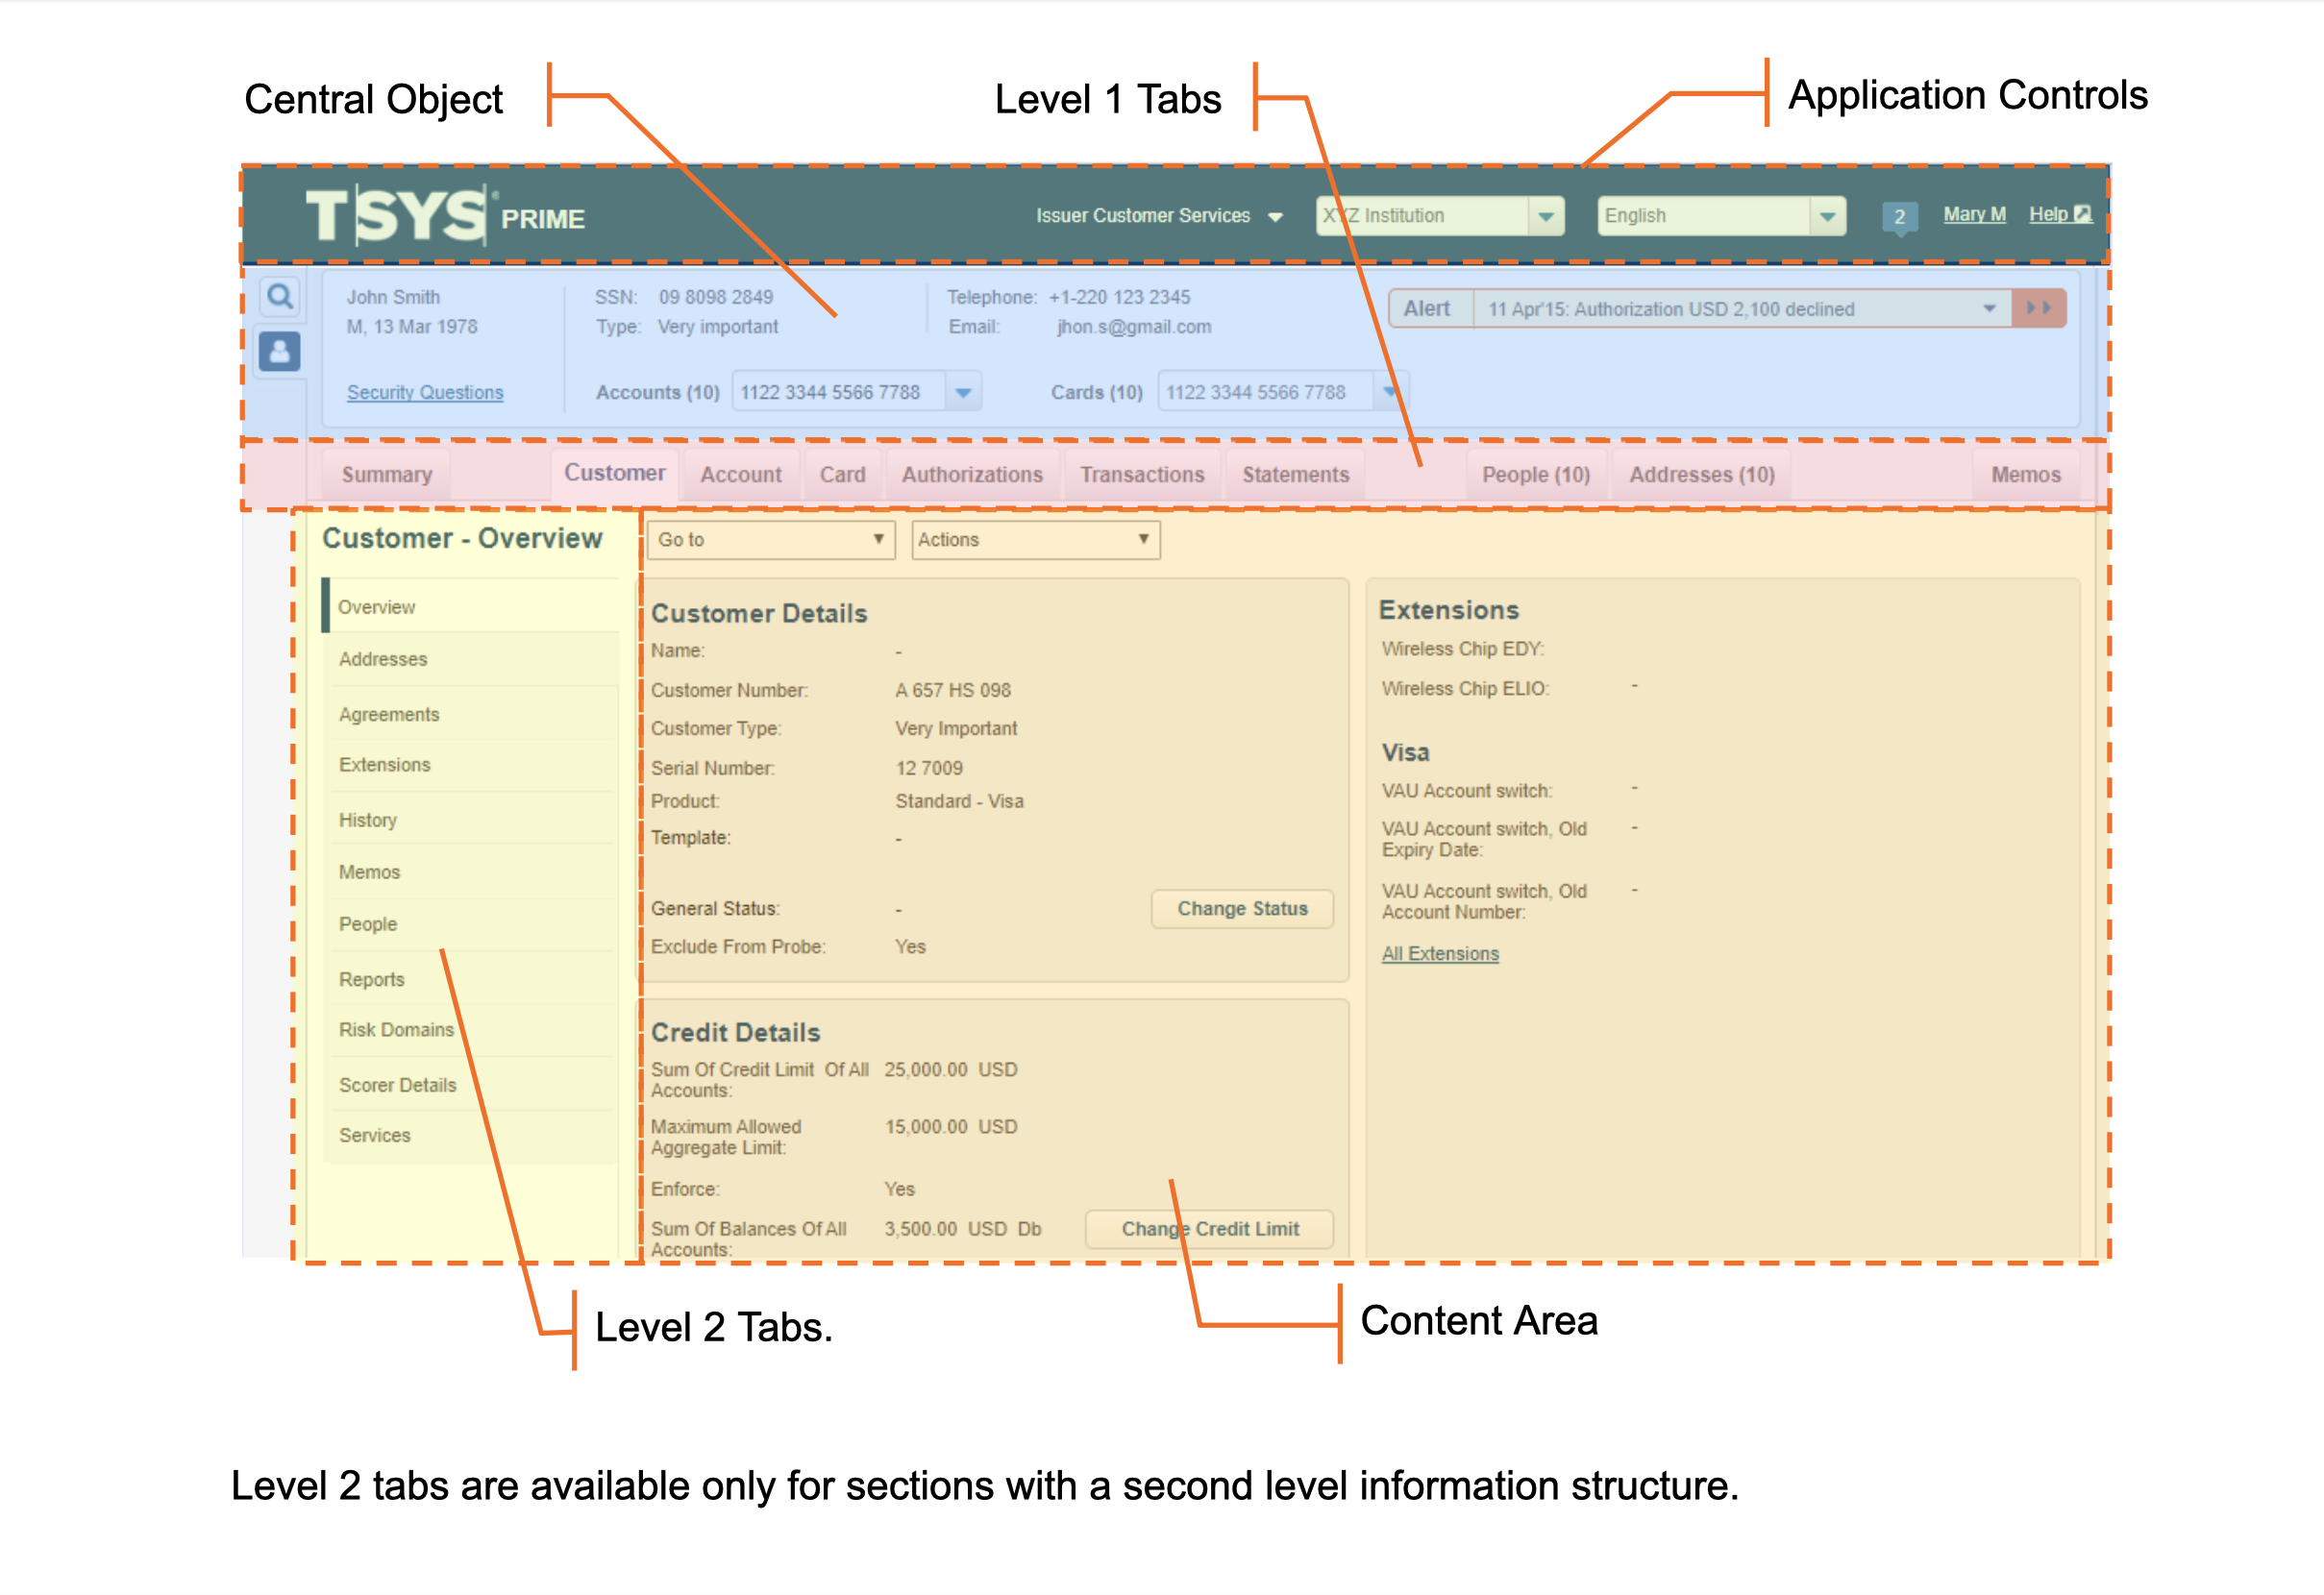Click the Change Status button

1242,909
